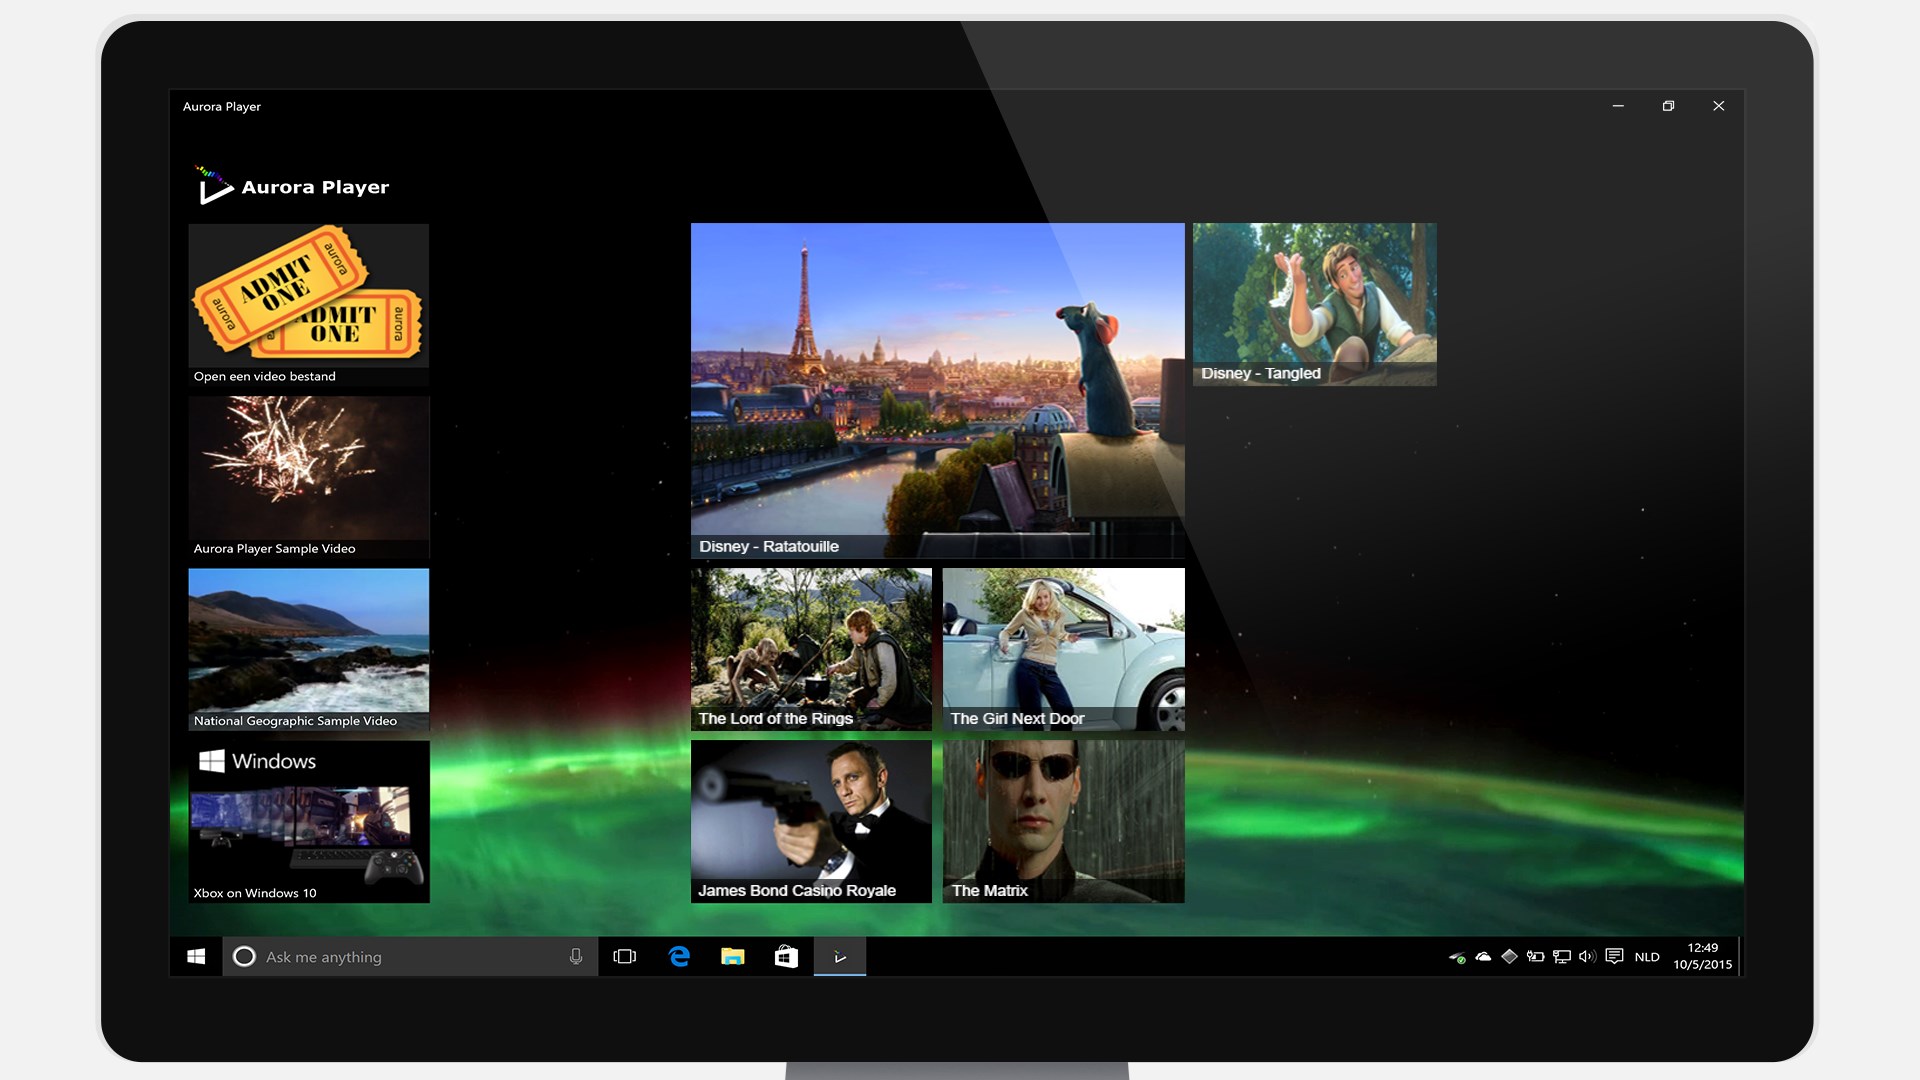Open Task View in the taskbar
Image resolution: width=1920 pixels, height=1080 pixels.
(x=625, y=957)
